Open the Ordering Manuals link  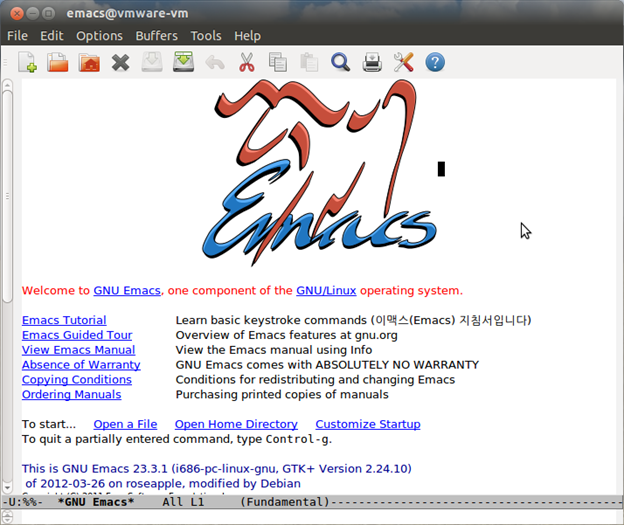click(72, 394)
